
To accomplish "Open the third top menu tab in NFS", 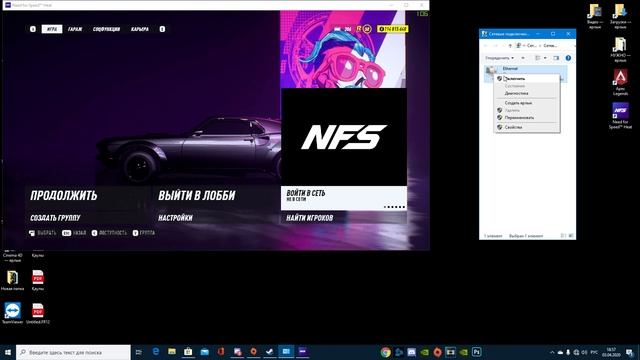I will tap(106, 29).
